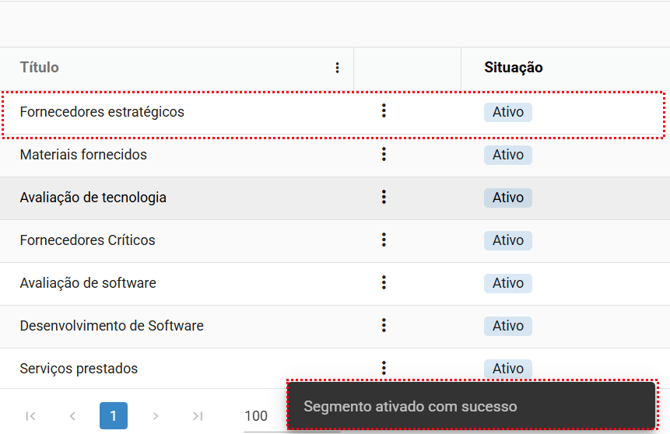Open Título column options menu
The width and height of the screenshot is (670, 434).
coord(337,68)
